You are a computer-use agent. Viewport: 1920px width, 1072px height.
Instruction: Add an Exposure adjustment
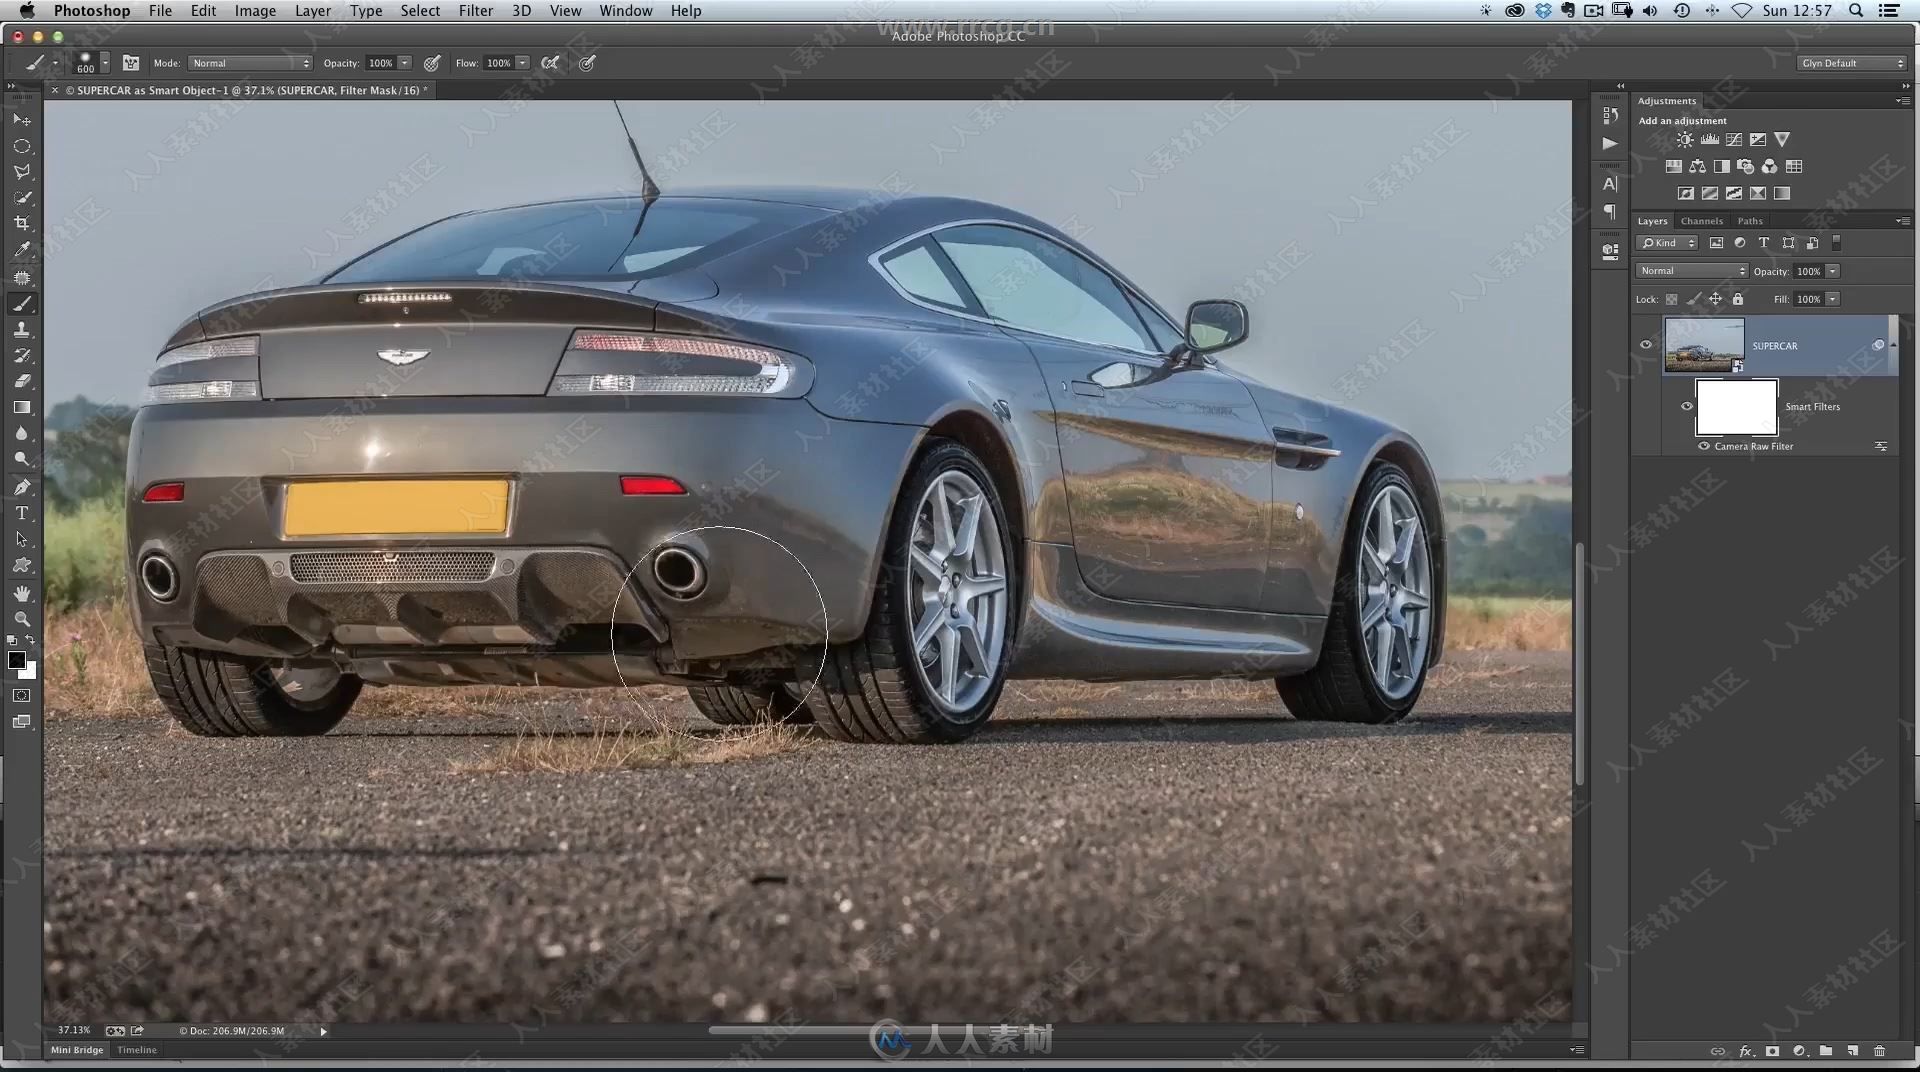(1758, 140)
